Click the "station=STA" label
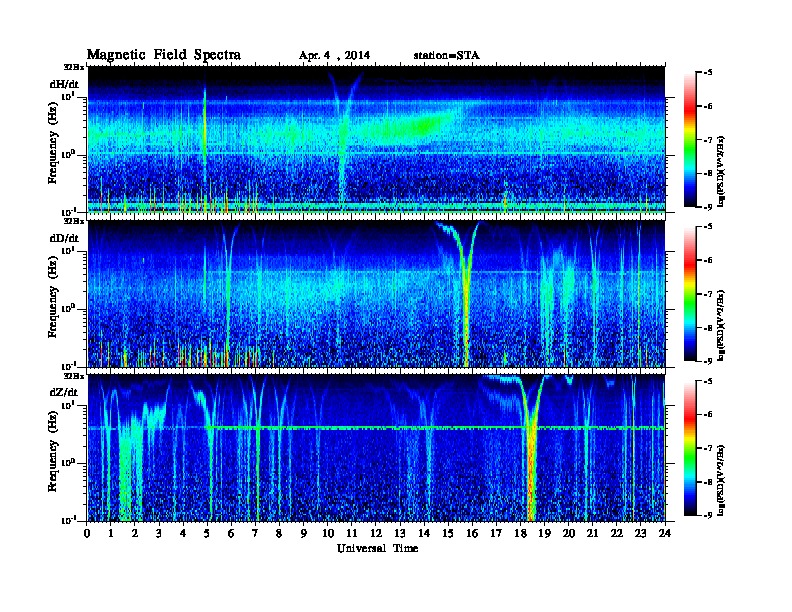The image size is (792, 612). coord(447,56)
